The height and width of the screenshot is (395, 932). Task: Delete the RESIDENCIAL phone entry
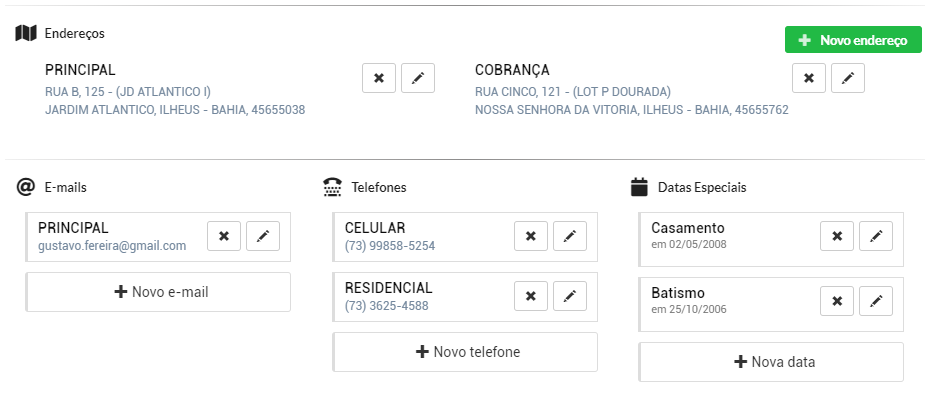point(531,296)
